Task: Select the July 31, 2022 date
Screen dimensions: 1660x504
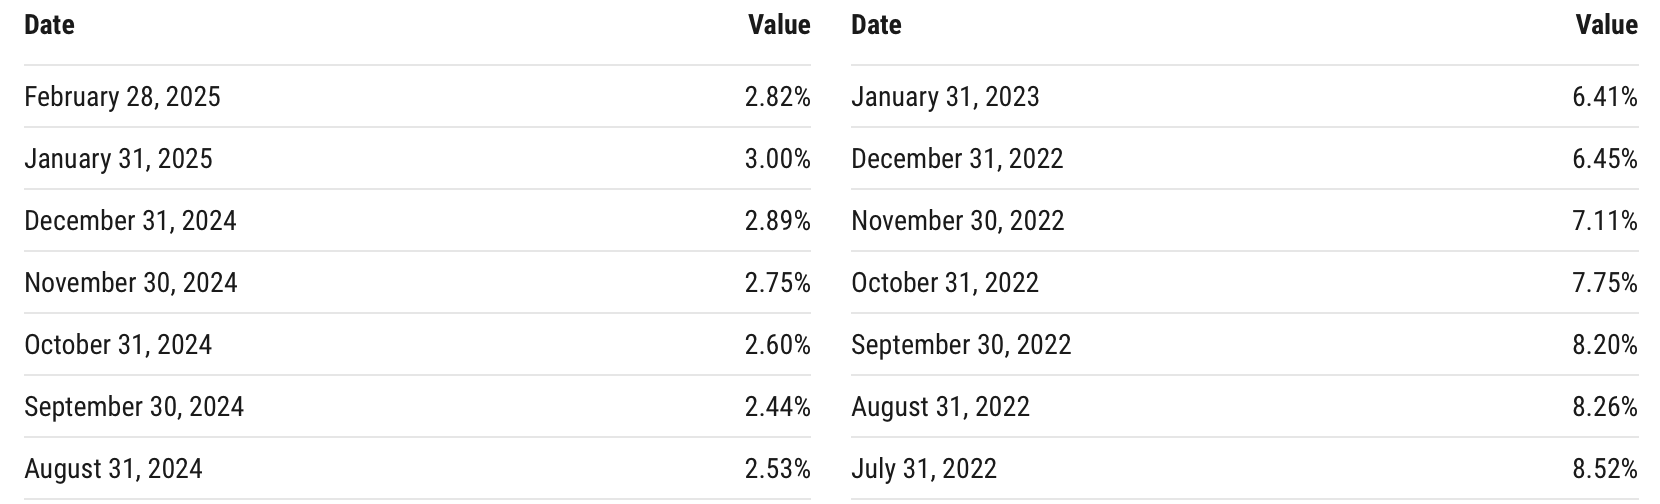Action: (924, 469)
